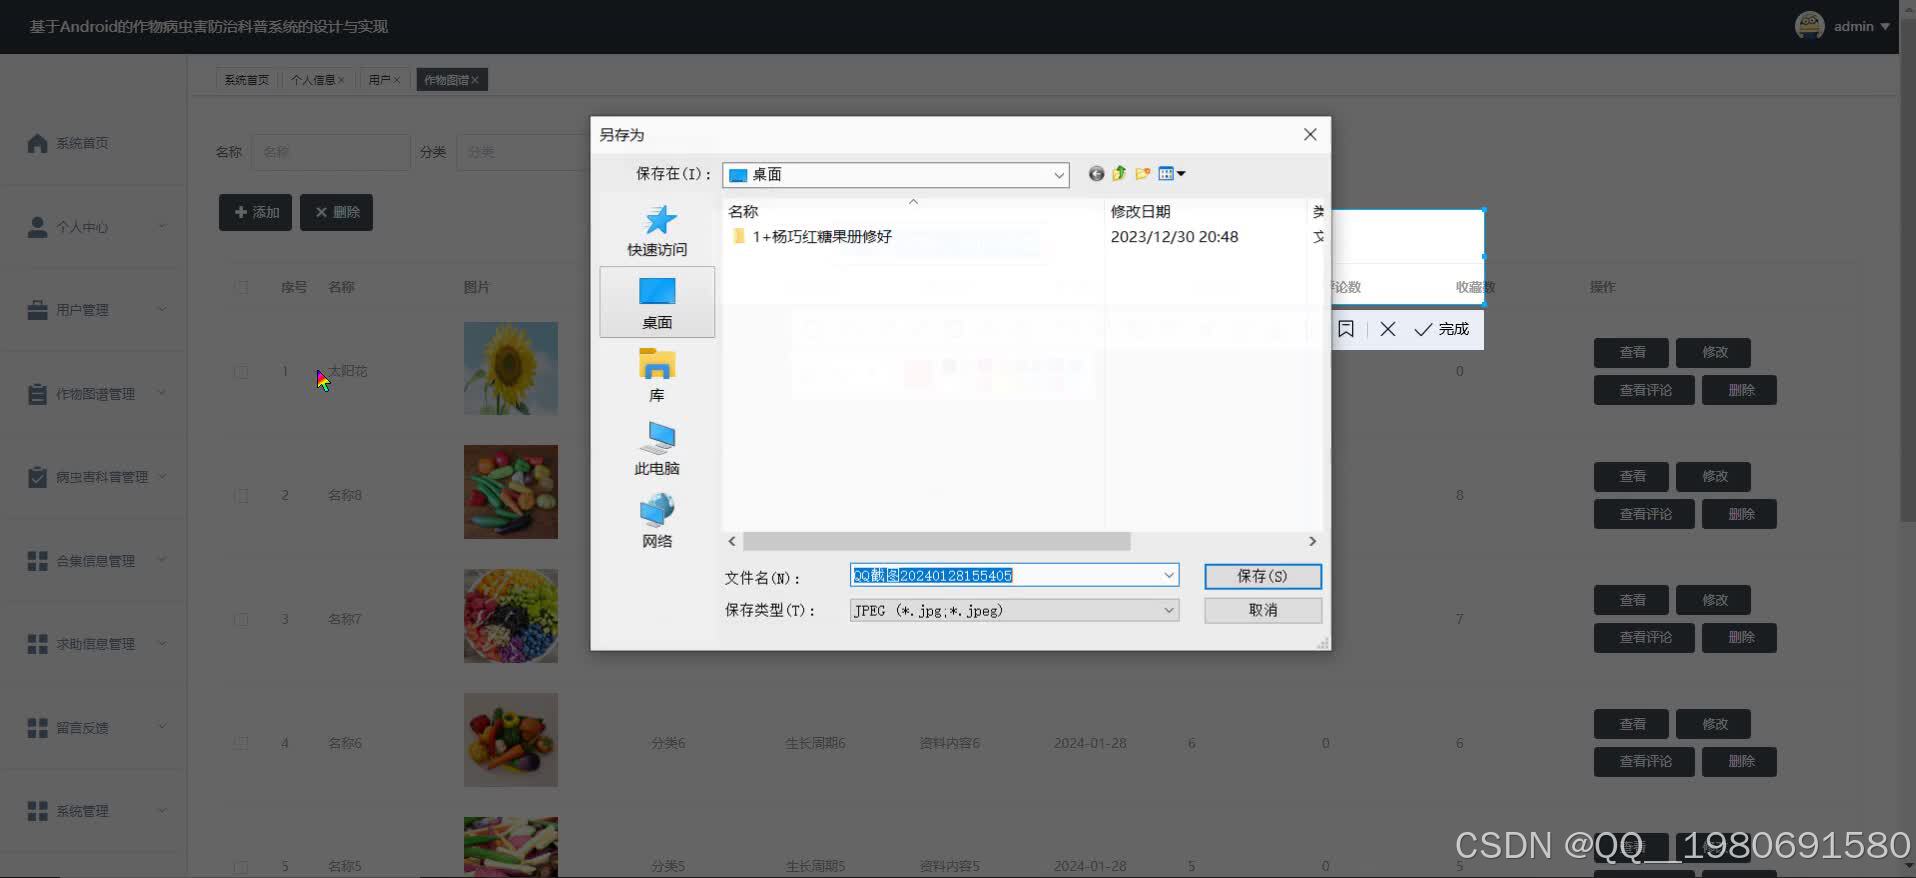Expand 个人中心 sidebar menu
1916x878 pixels.
[93, 227]
